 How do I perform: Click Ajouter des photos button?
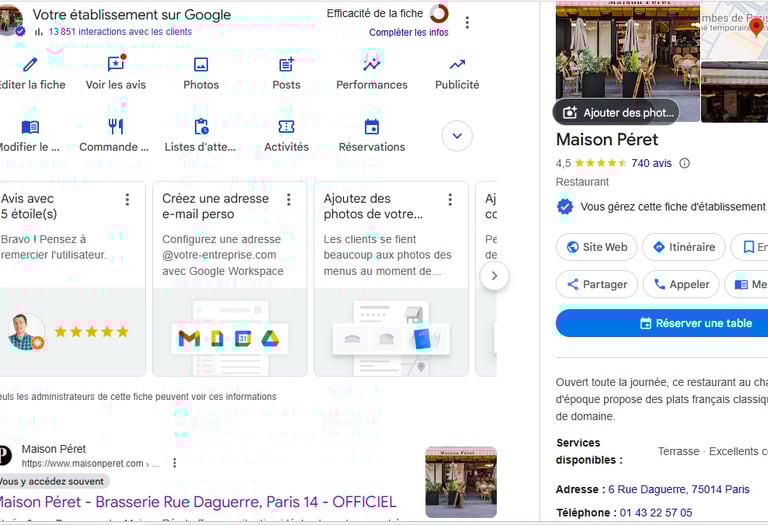616,113
